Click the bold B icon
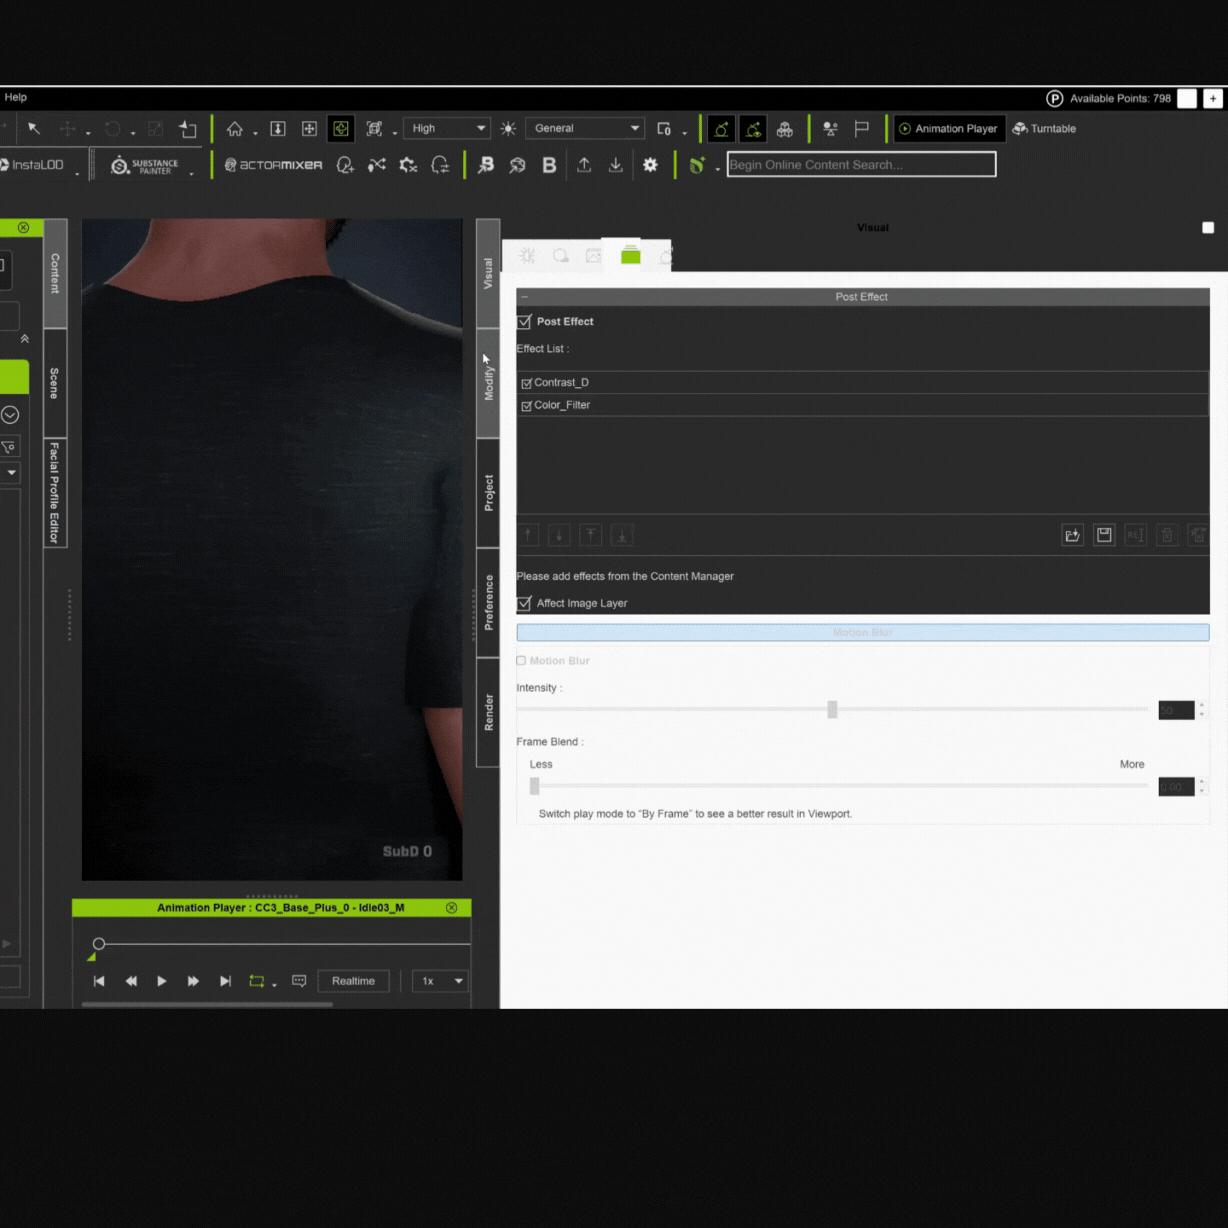 549,165
